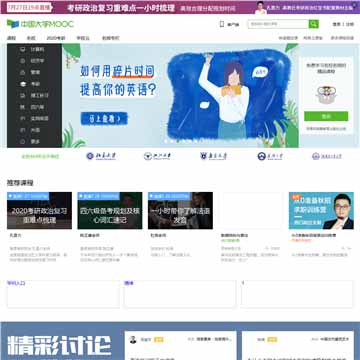
Task: Open the 名师专栏 nav tab
Action: coord(110,38)
